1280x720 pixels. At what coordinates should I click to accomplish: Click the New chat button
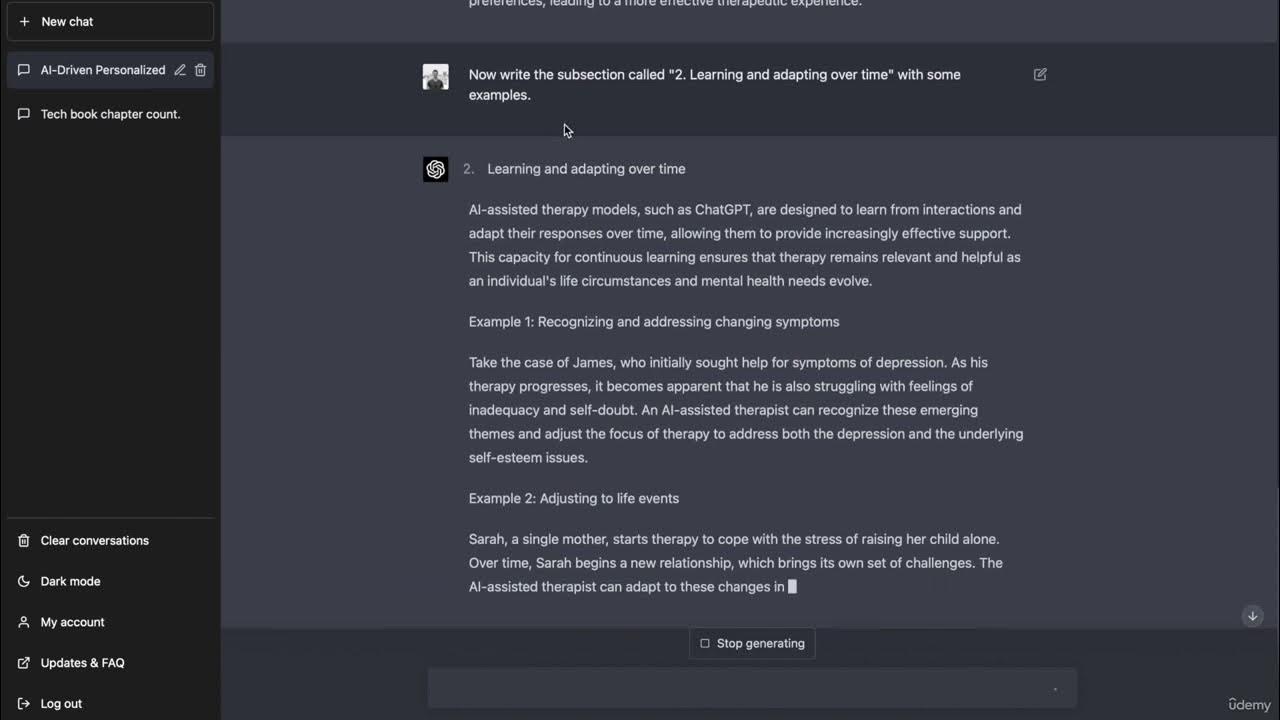(110, 21)
